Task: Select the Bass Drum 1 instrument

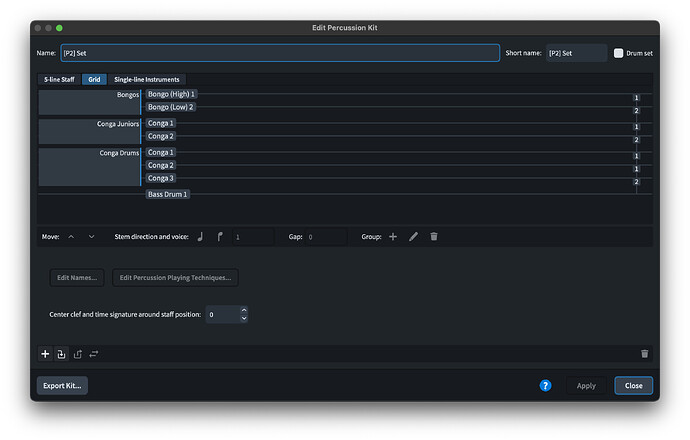Action: (168, 194)
